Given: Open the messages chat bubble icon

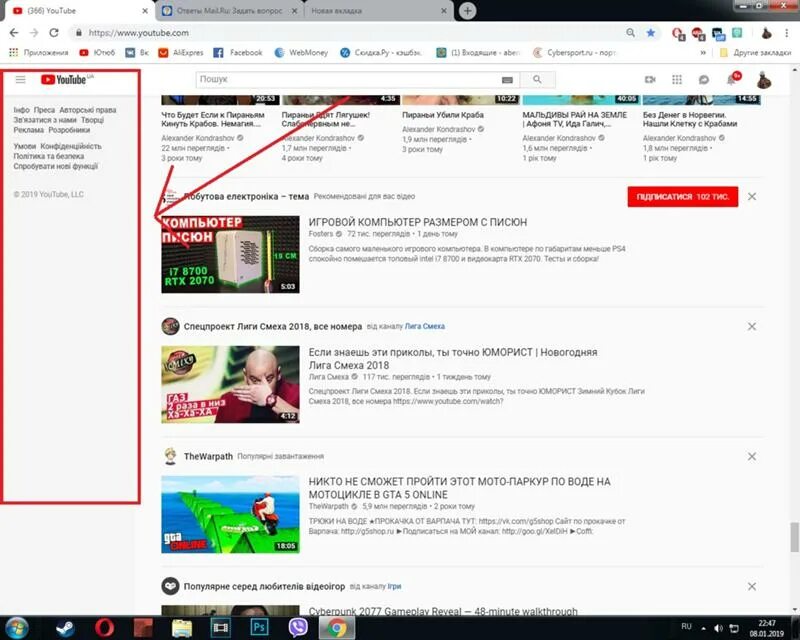Looking at the screenshot, I should coord(704,80).
